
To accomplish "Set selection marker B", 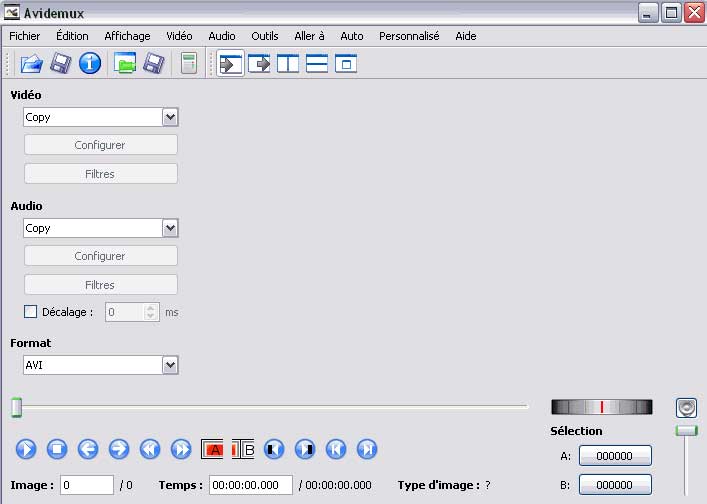I will 243,449.
